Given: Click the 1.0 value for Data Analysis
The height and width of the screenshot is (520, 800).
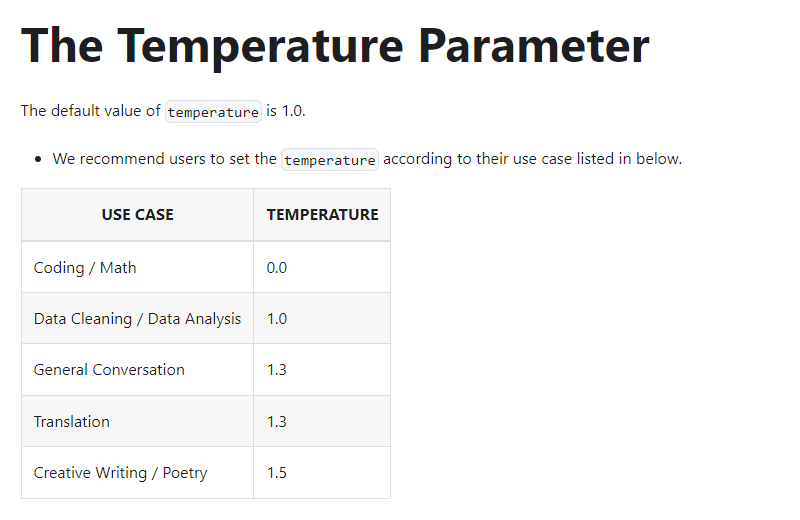Looking at the screenshot, I should click(x=277, y=319).
